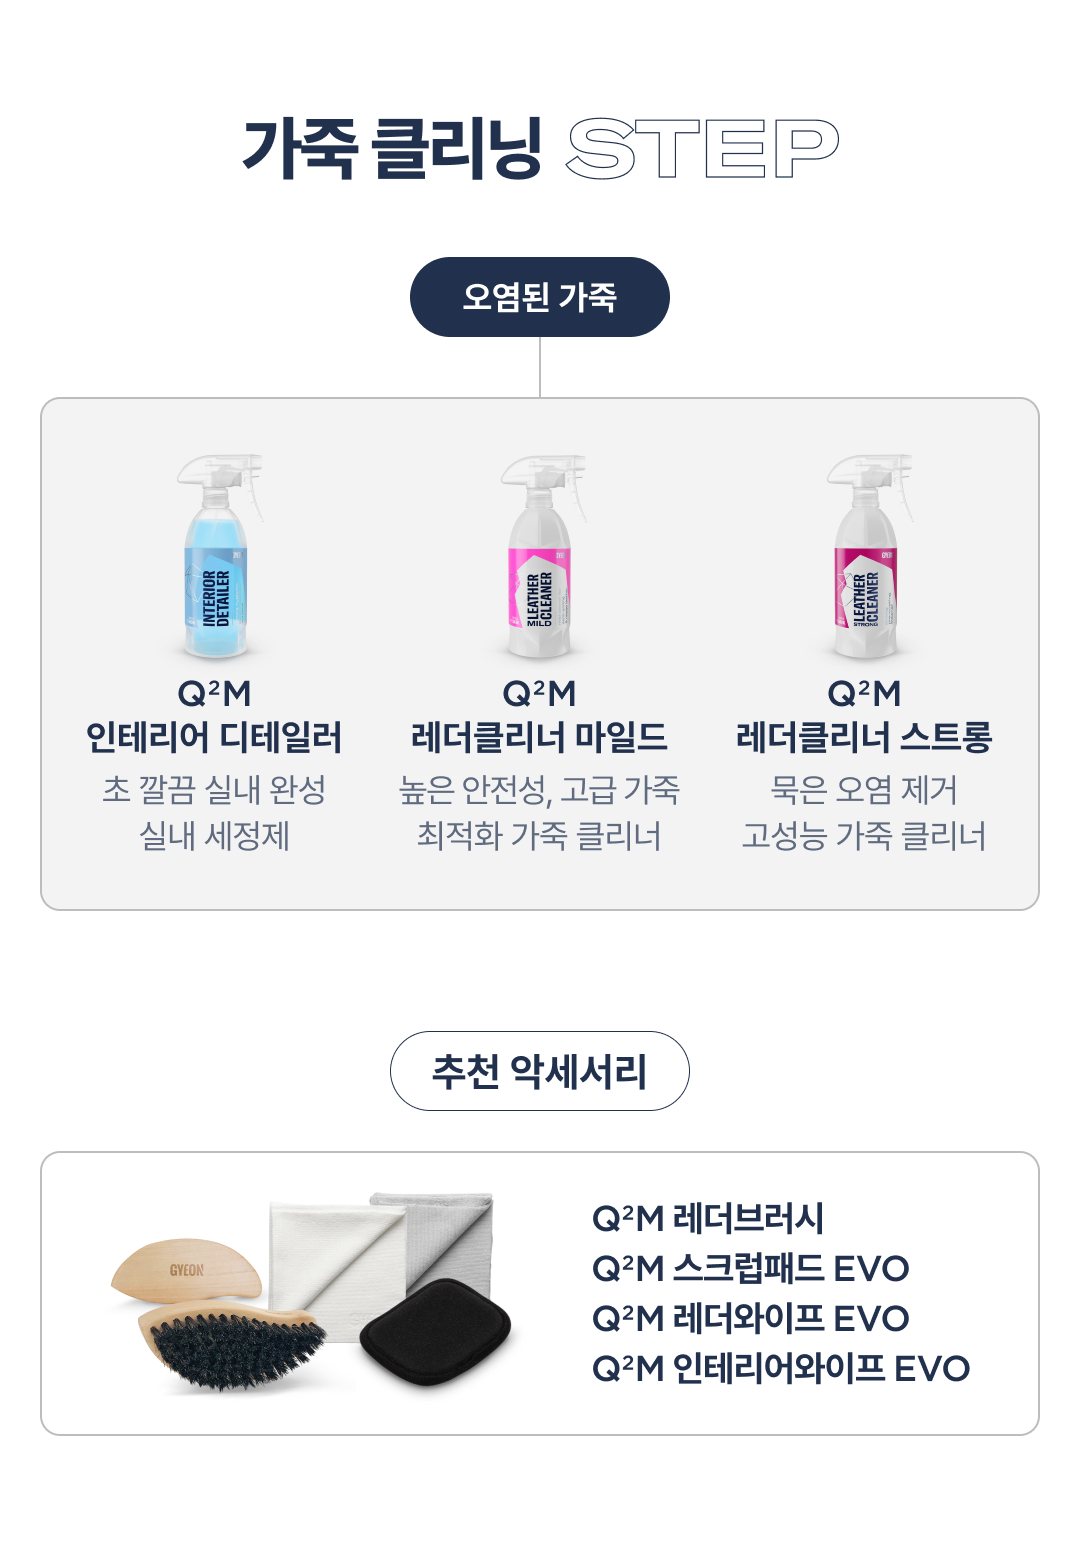Open the Q²M 인테리어와이프 EVO link
Image resolution: width=1080 pixels, height=1556 pixels.
click(x=781, y=1368)
